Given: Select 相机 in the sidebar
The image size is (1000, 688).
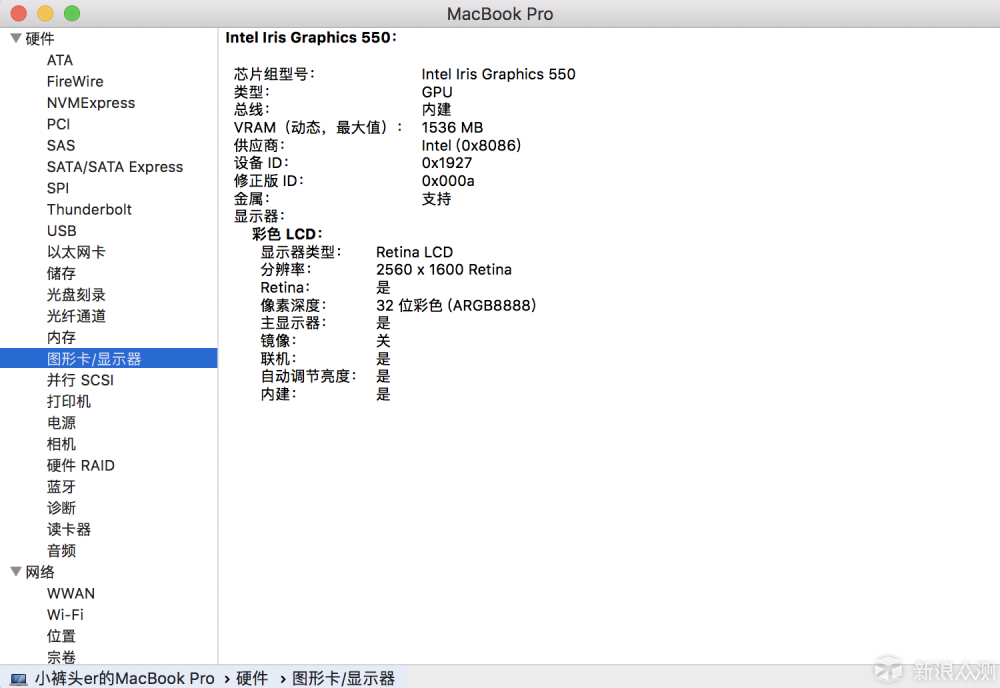Looking at the screenshot, I should pyautogui.click(x=61, y=444).
